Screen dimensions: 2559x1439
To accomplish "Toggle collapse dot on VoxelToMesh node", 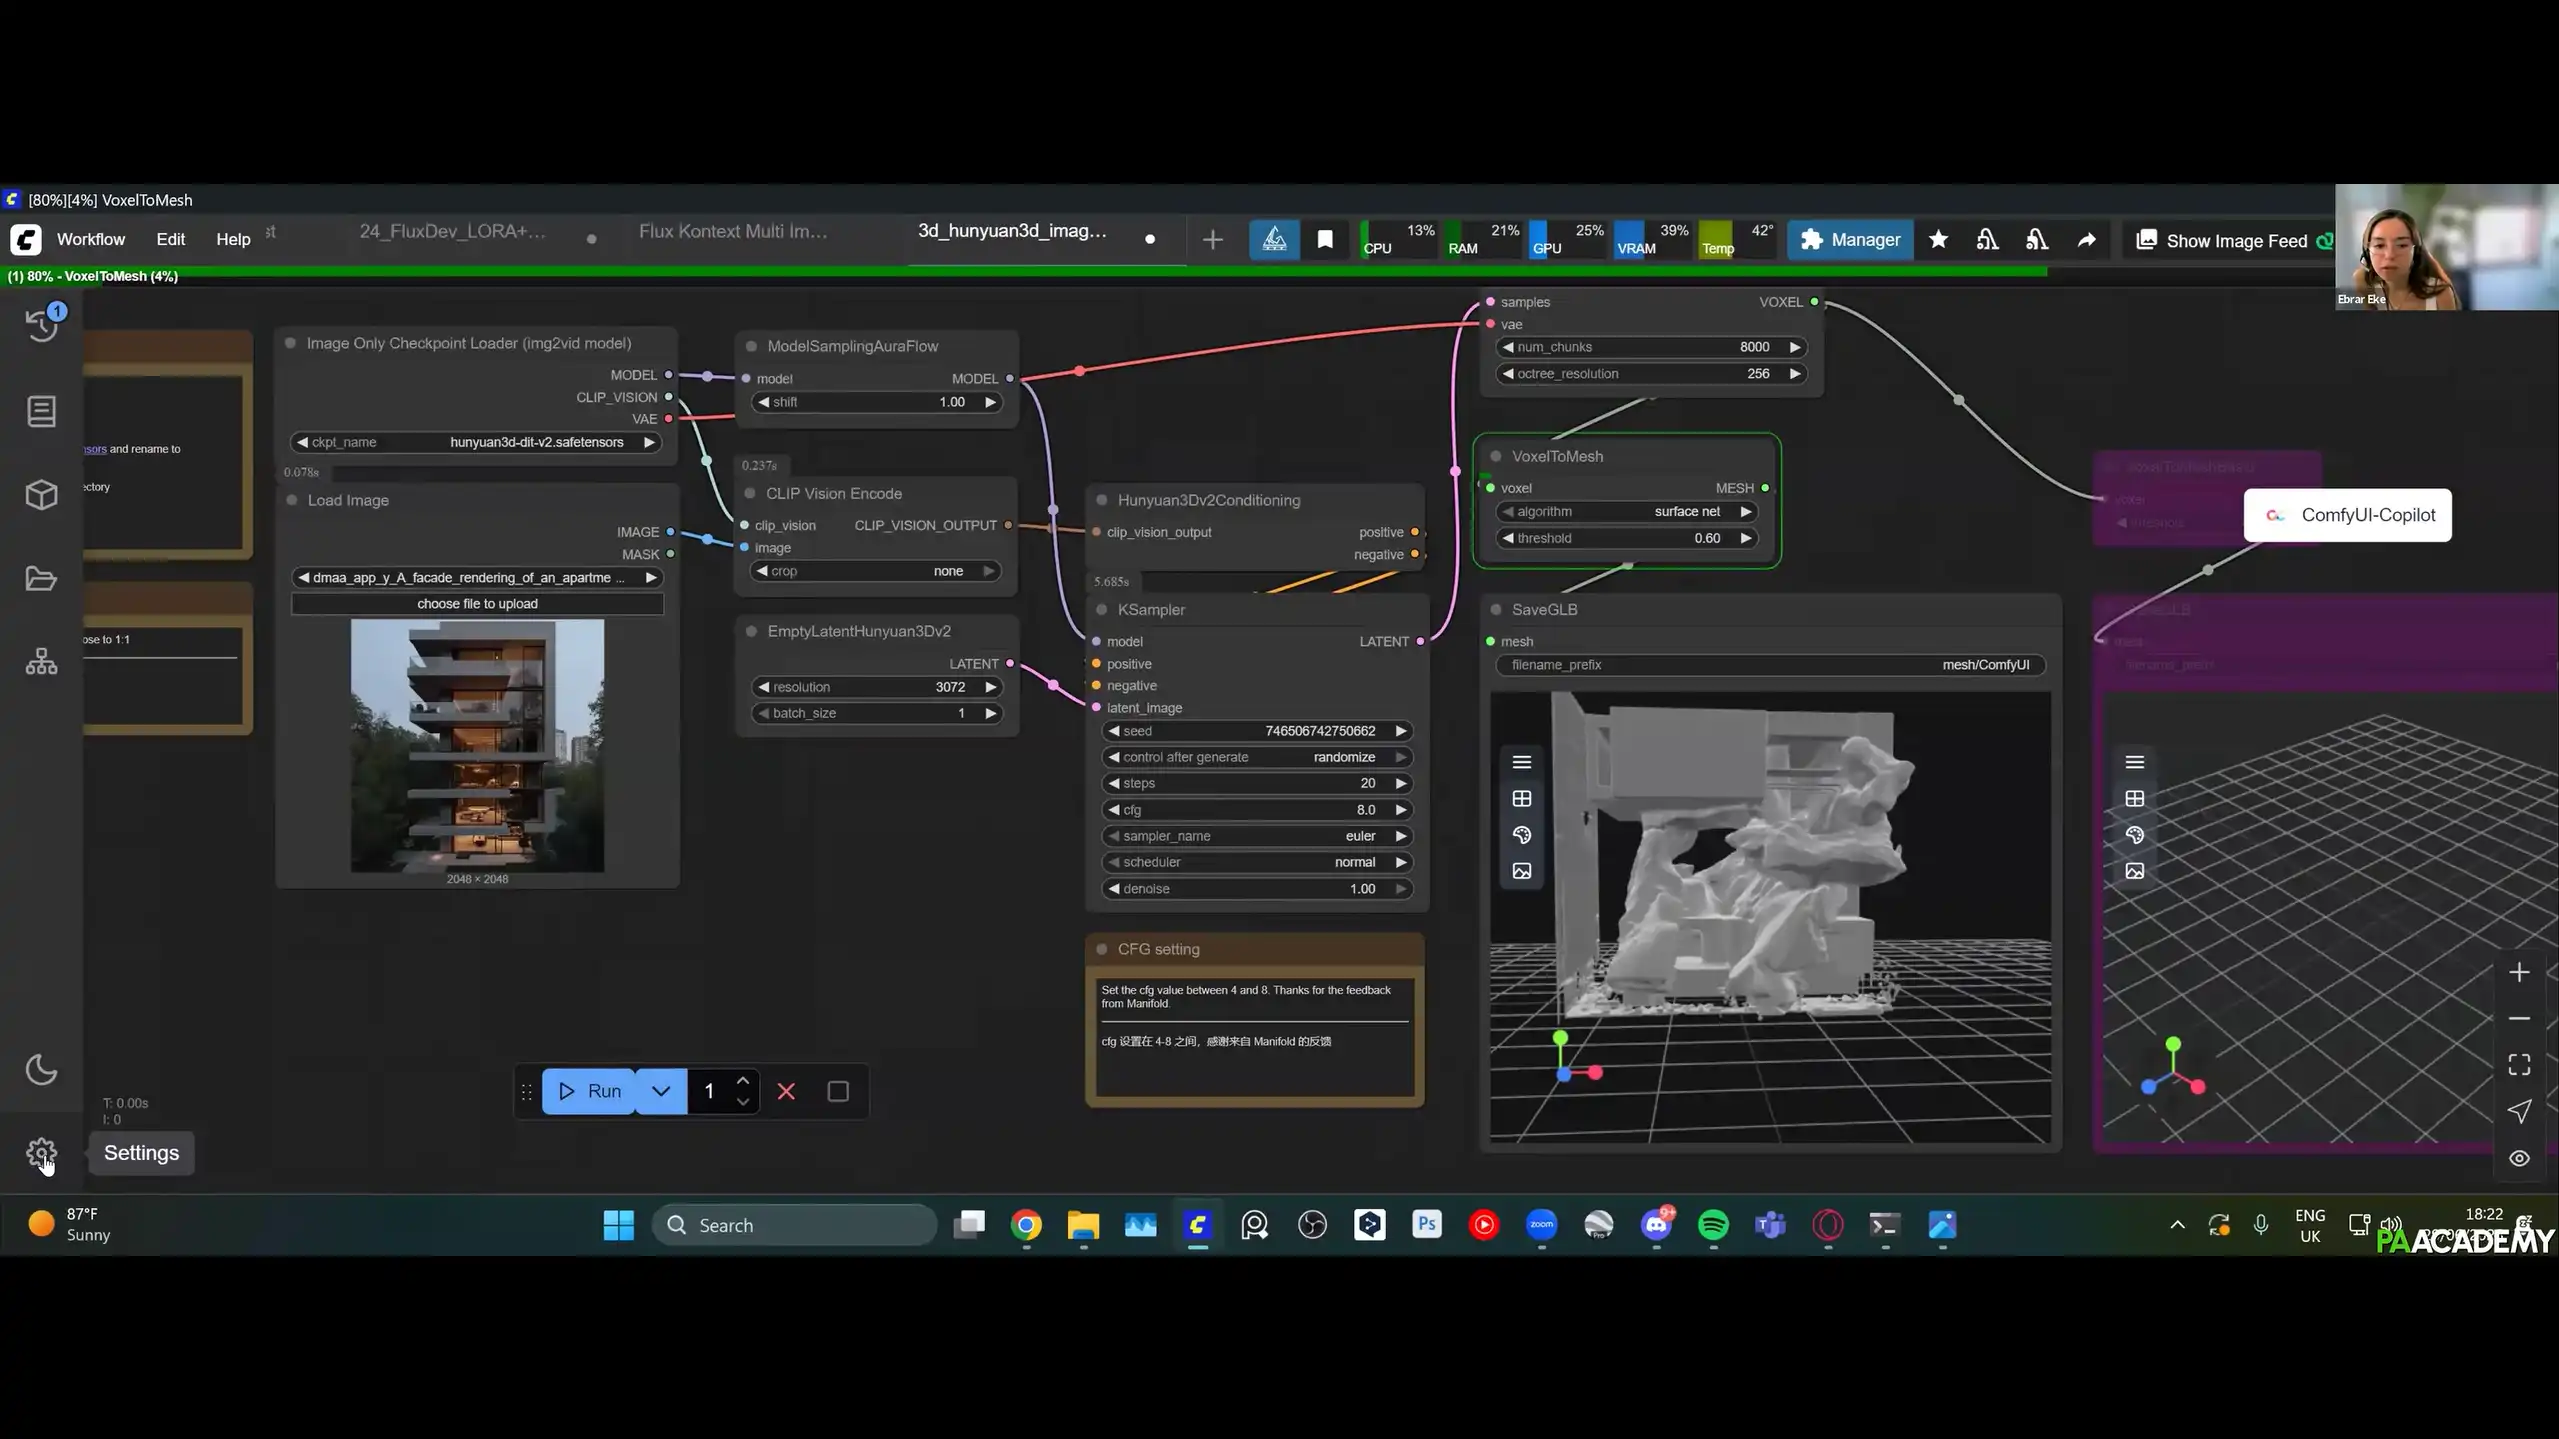I will click(1496, 456).
